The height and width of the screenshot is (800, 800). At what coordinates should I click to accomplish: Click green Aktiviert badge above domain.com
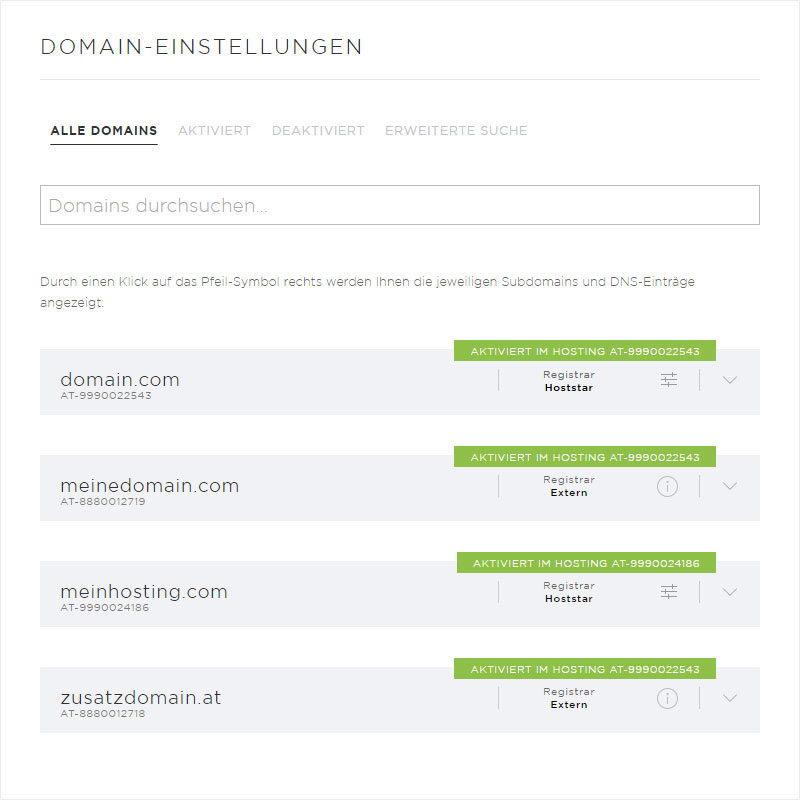point(585,351)
